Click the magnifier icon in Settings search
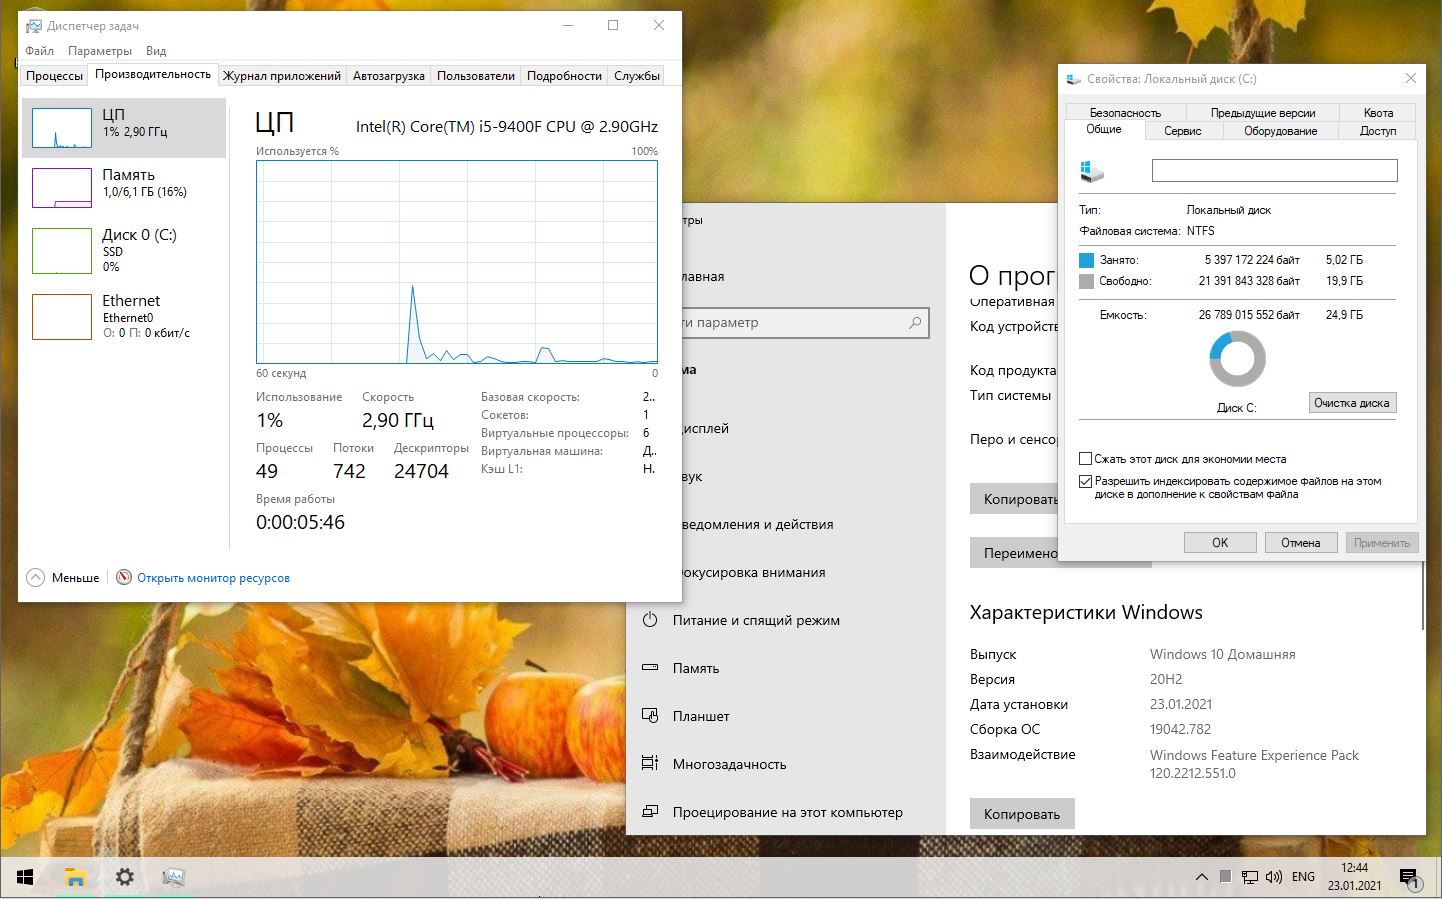This screenshot has height=899, width=1442. (x=914, y=323)
